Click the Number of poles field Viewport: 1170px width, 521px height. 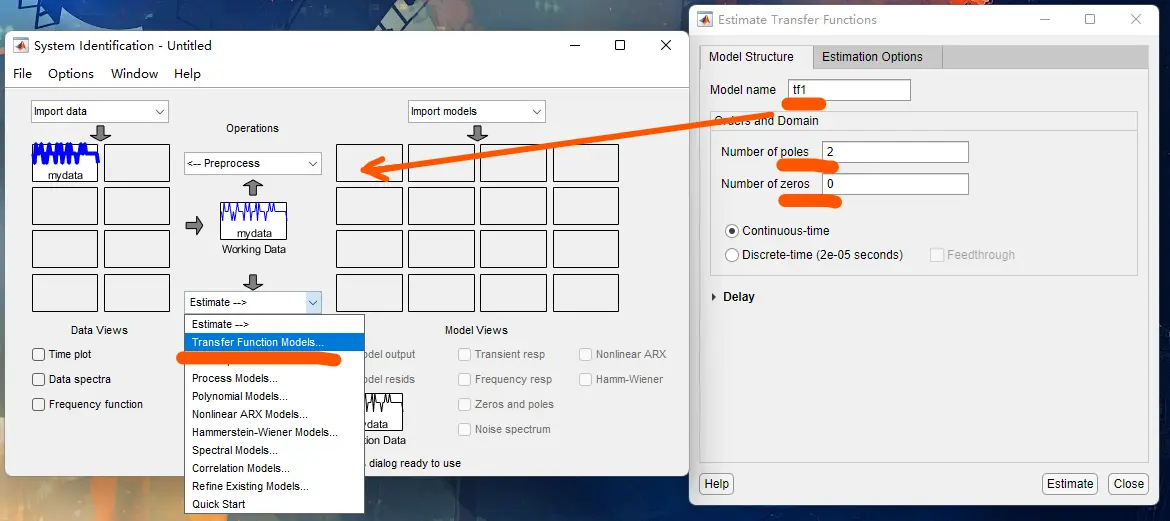point(895,152)
